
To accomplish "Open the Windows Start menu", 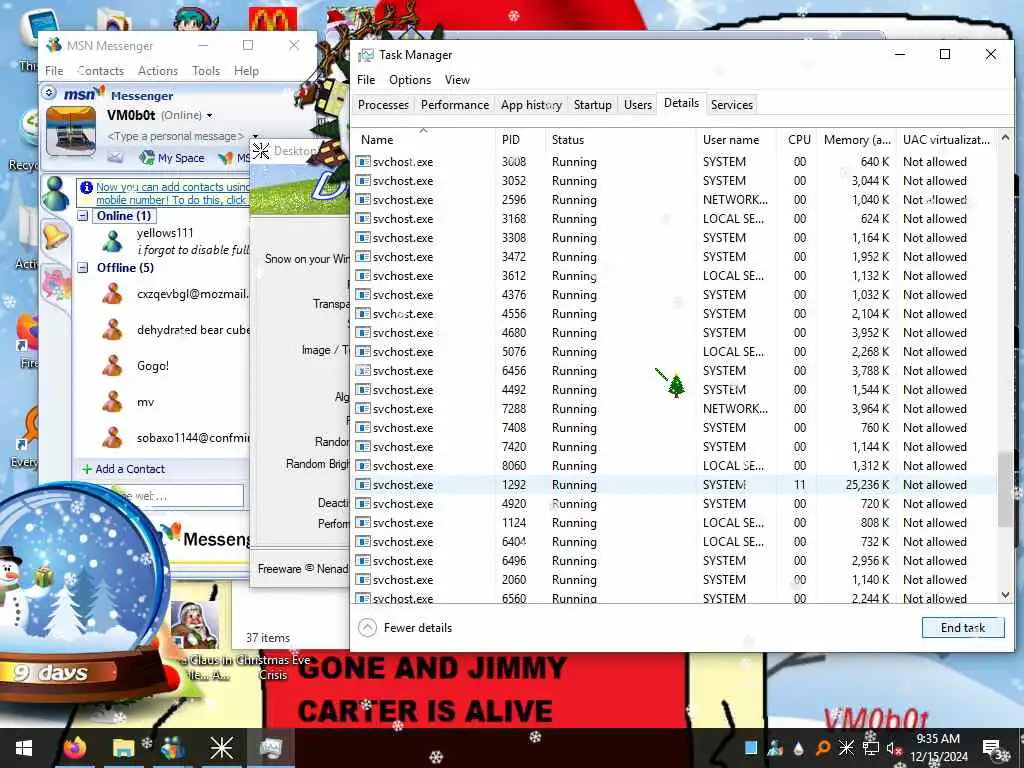I will point(24,748).
